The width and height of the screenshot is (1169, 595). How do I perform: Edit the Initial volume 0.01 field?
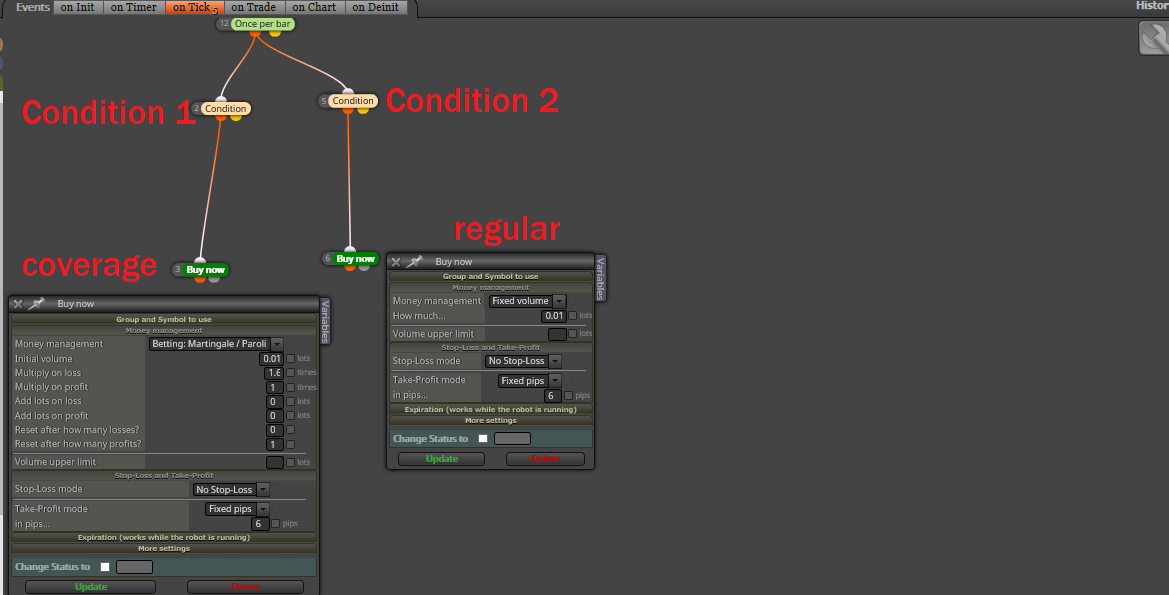(x=271, y=359)
